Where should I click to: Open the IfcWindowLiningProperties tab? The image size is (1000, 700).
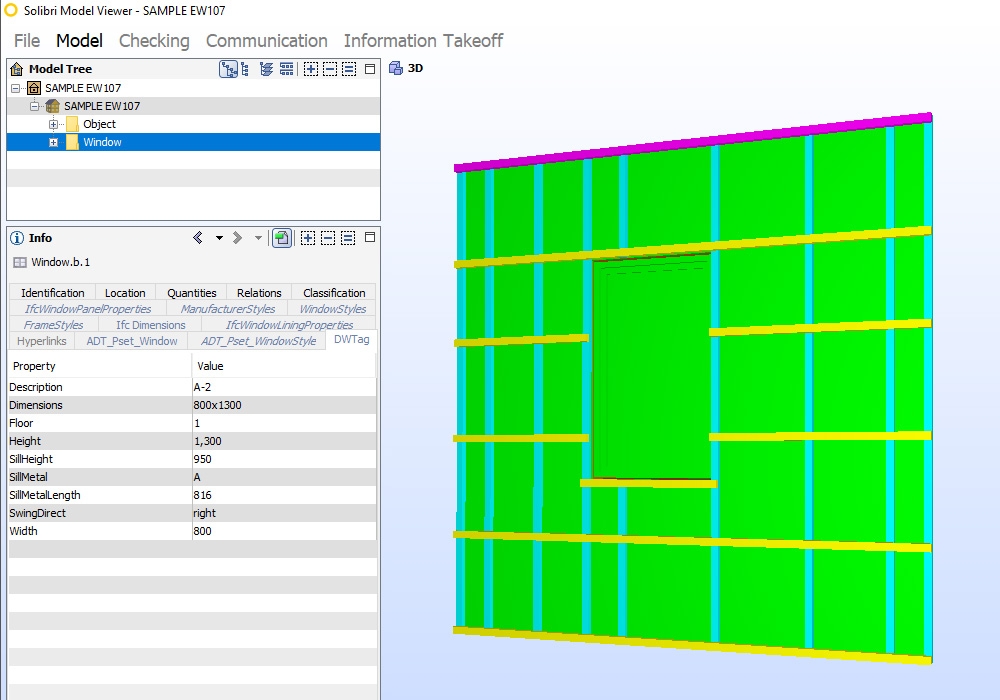[289, 324]
